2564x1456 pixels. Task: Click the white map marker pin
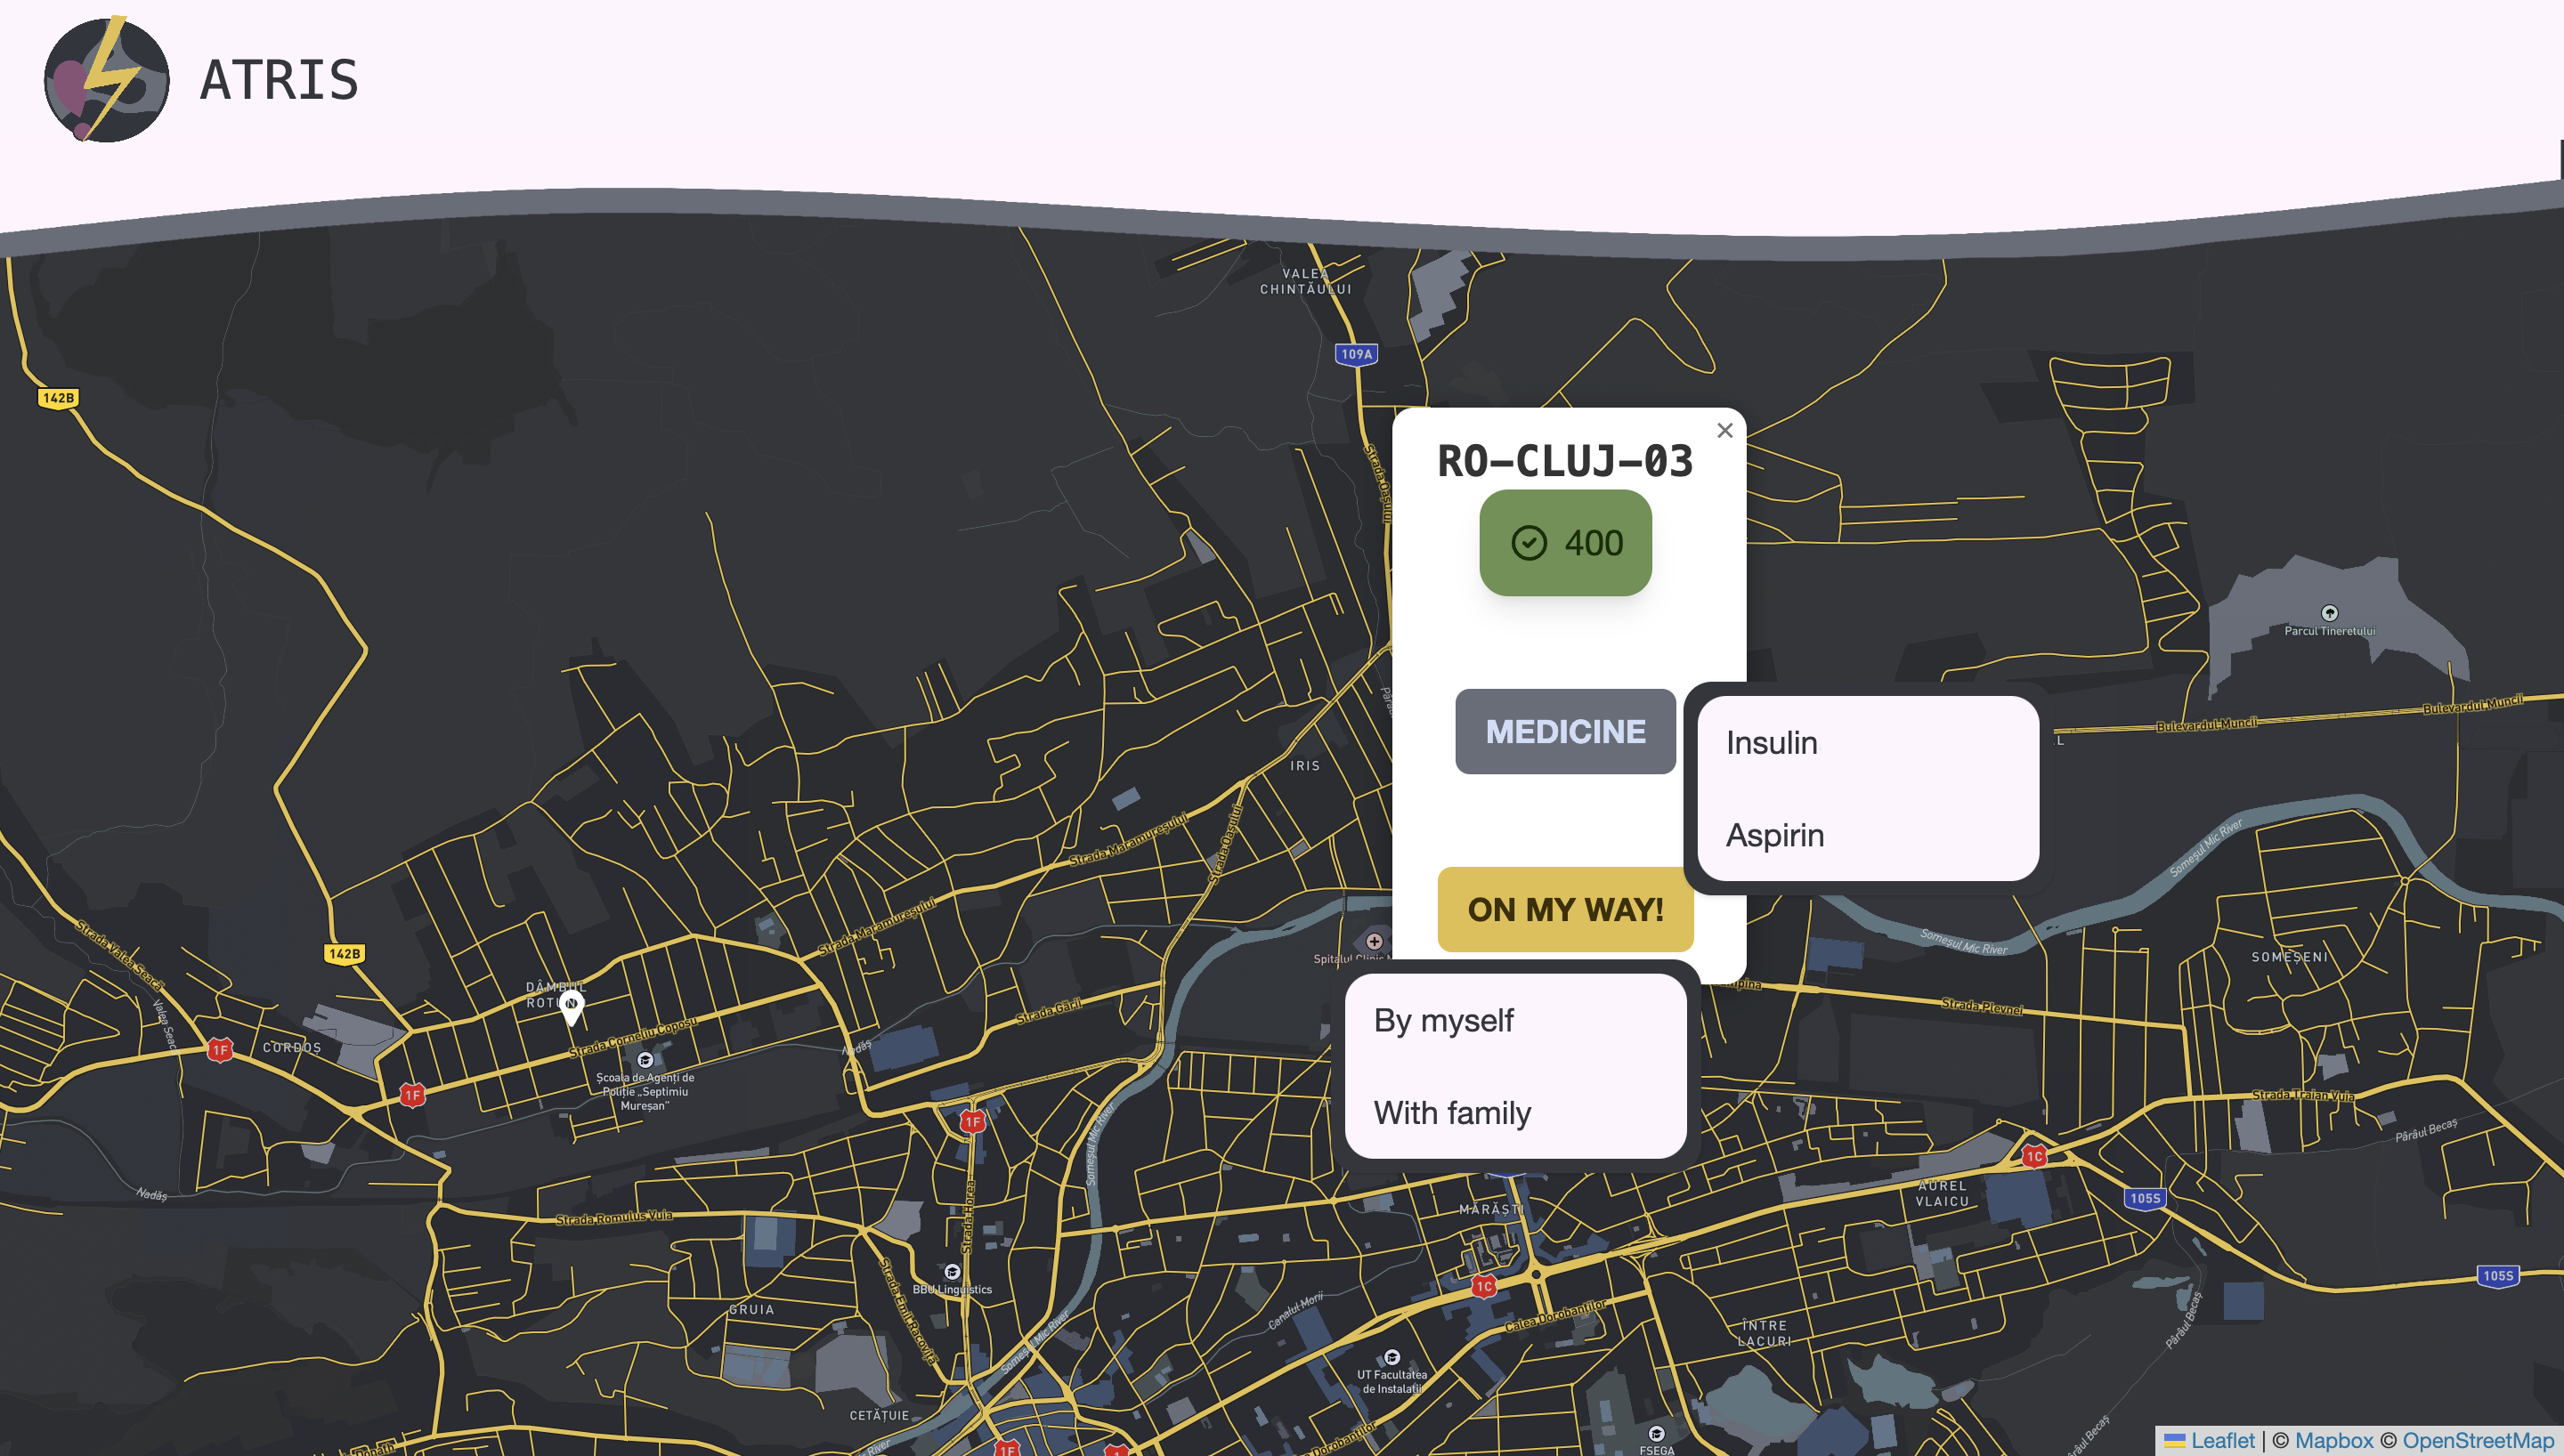tap(571, 1006)
